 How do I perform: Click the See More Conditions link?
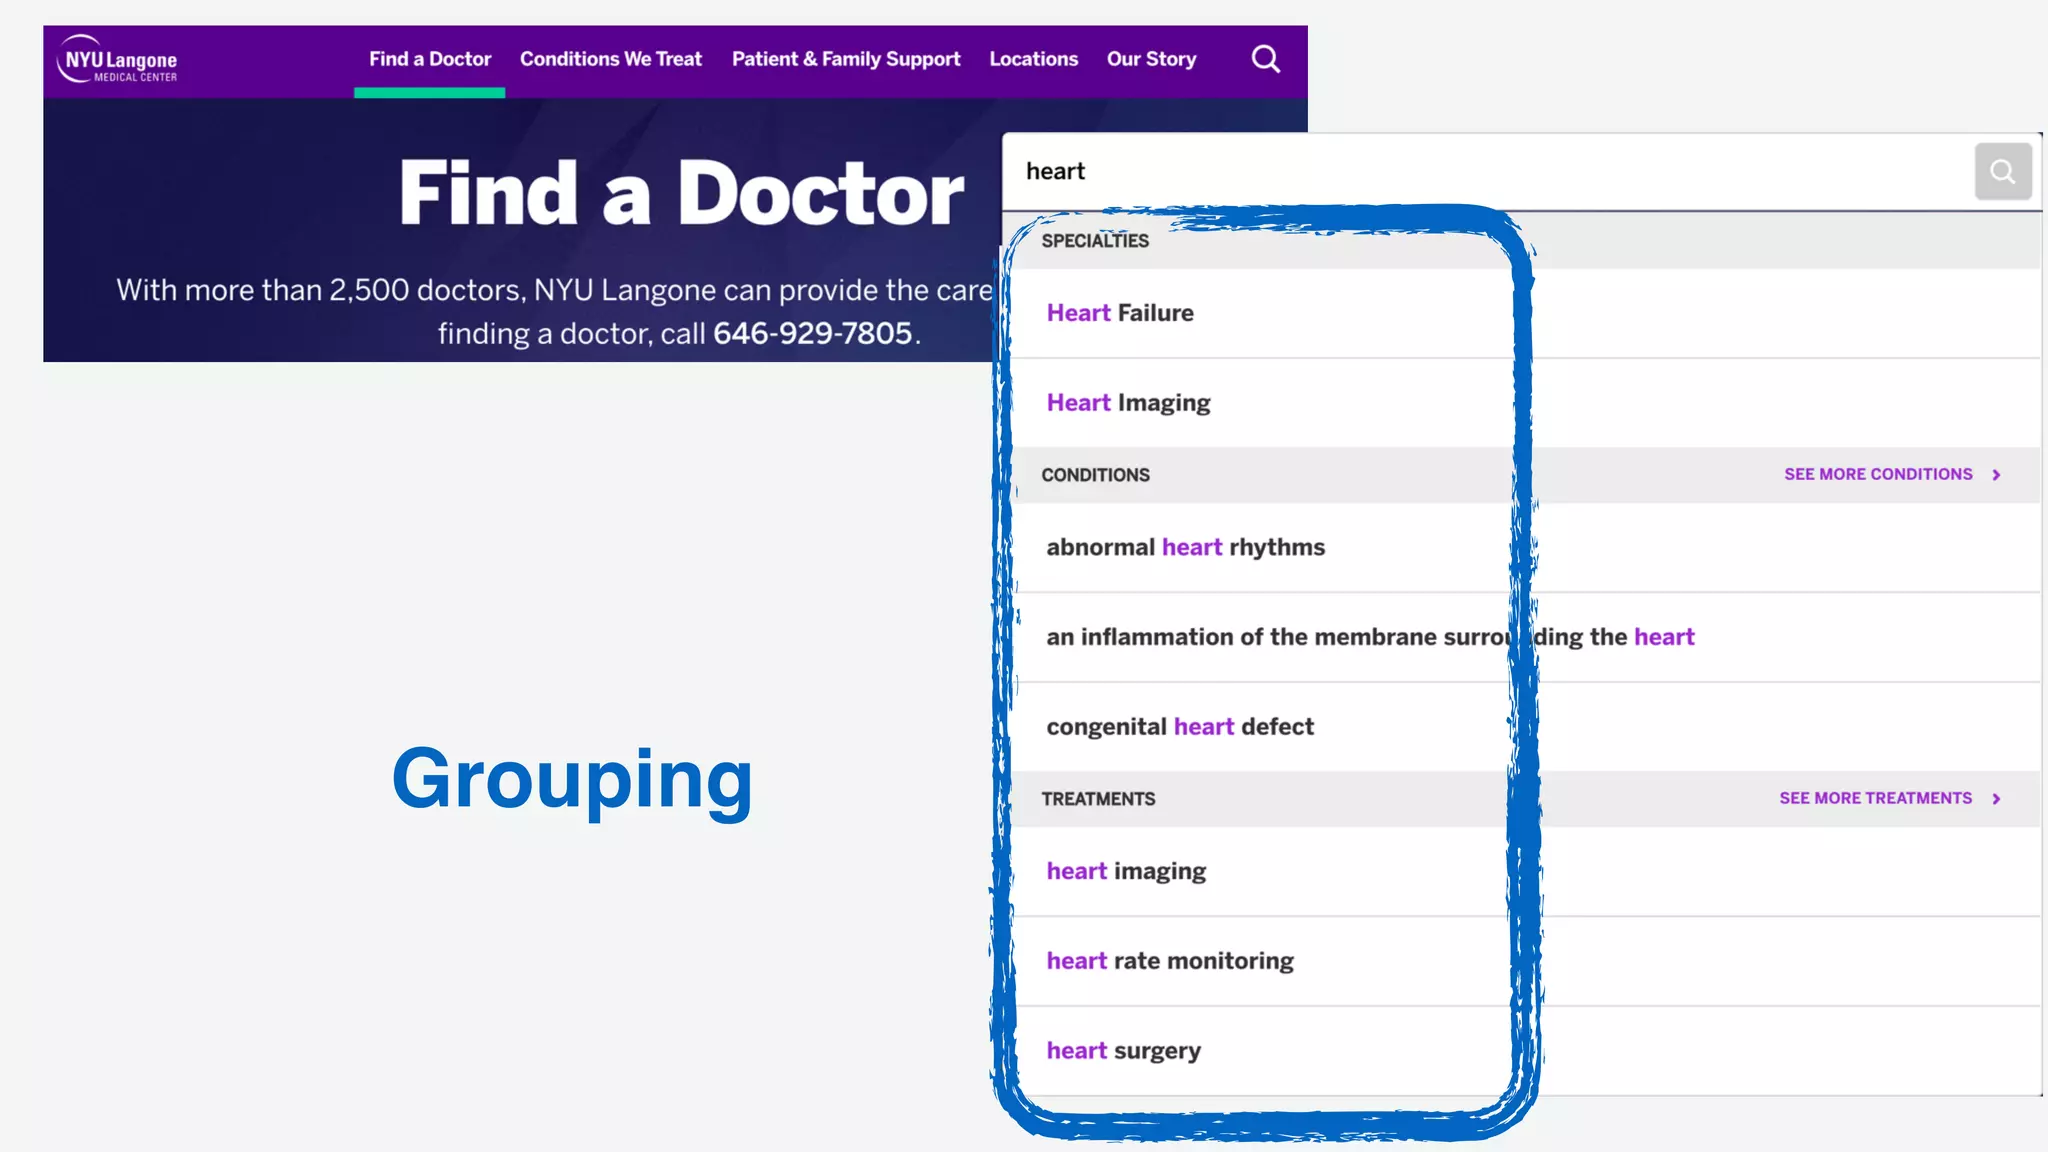(1877, 475)
